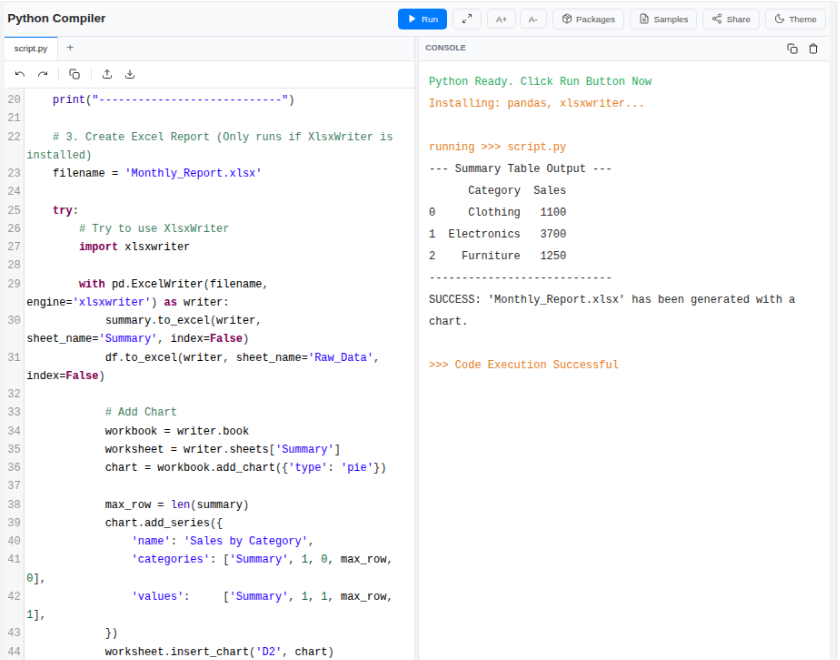
Task: Copy all code using the copy icon
Action: 74,74
